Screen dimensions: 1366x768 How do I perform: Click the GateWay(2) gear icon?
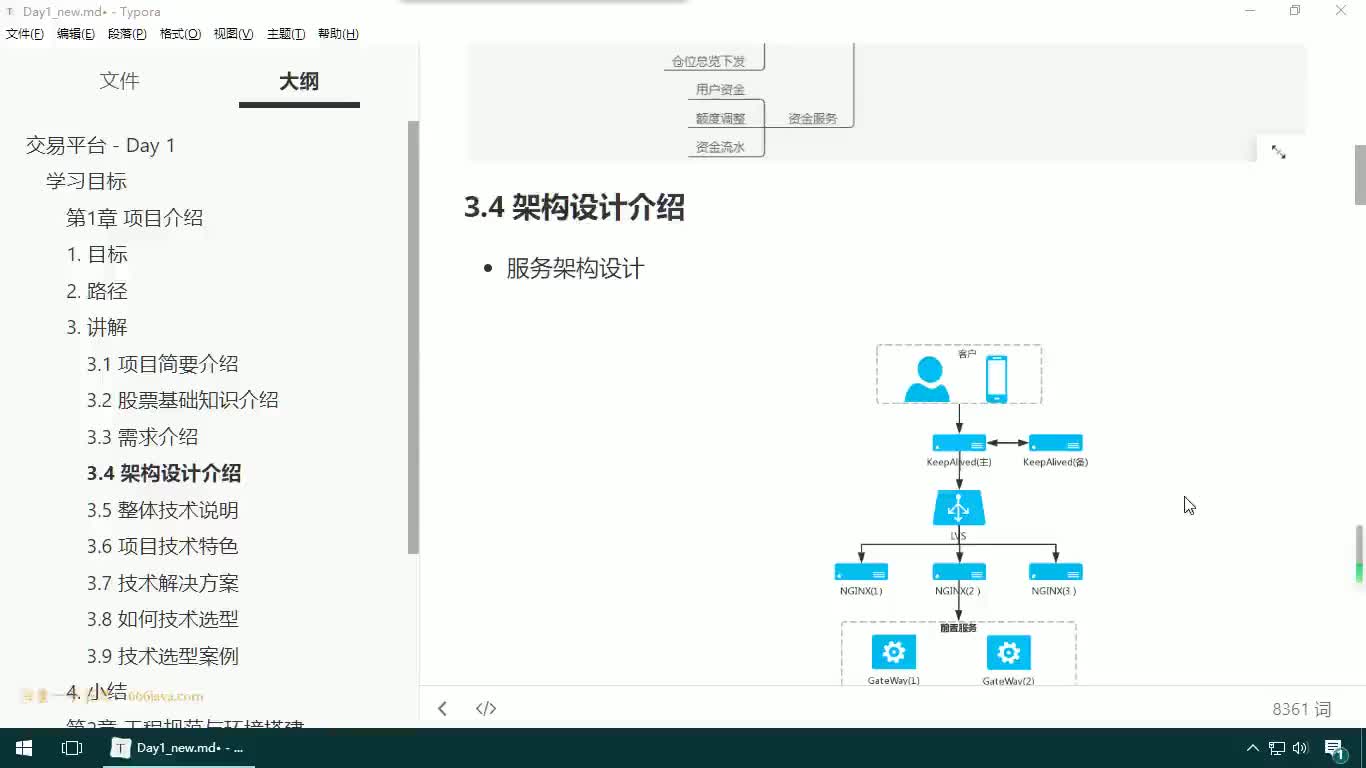(x=1008, y=653)
